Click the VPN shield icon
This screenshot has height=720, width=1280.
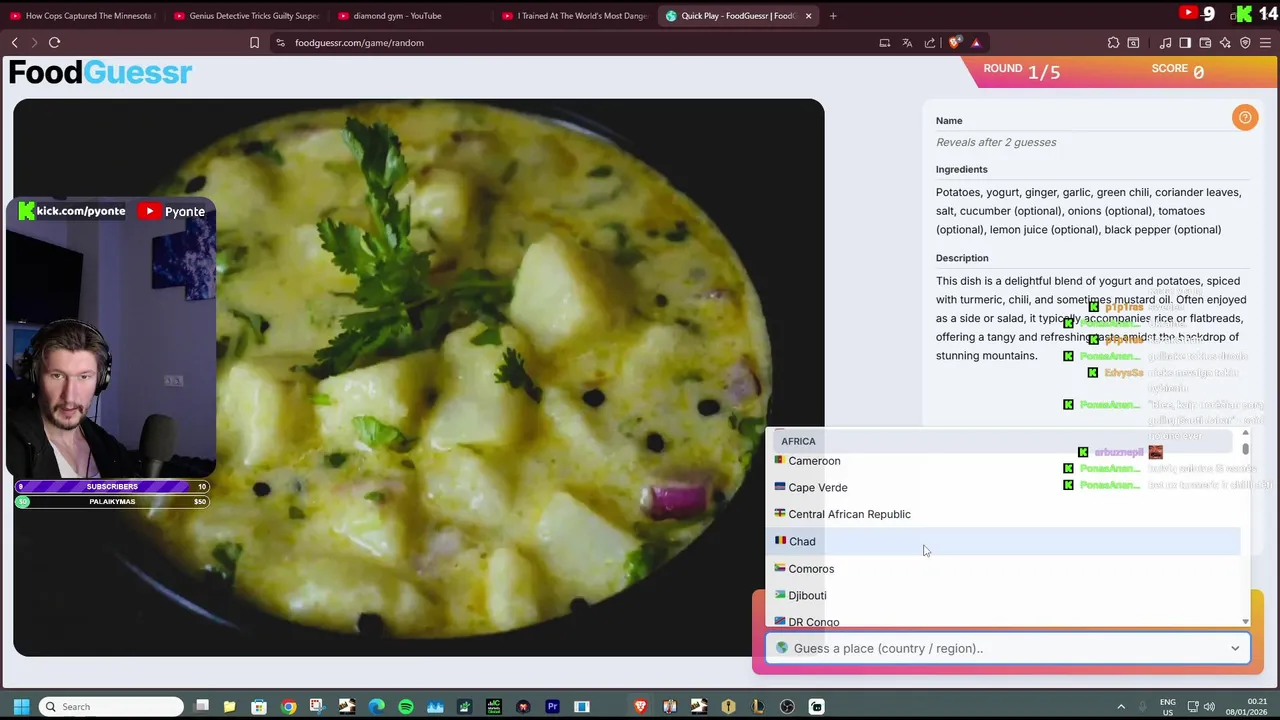1245,43
